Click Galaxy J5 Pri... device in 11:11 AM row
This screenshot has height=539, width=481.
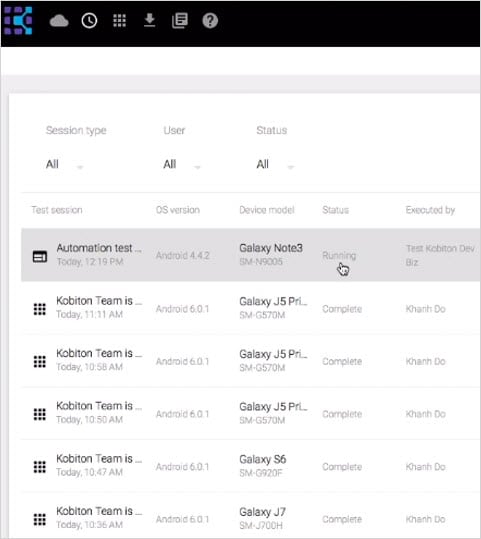pyautogui.click(x=273, y=301)
